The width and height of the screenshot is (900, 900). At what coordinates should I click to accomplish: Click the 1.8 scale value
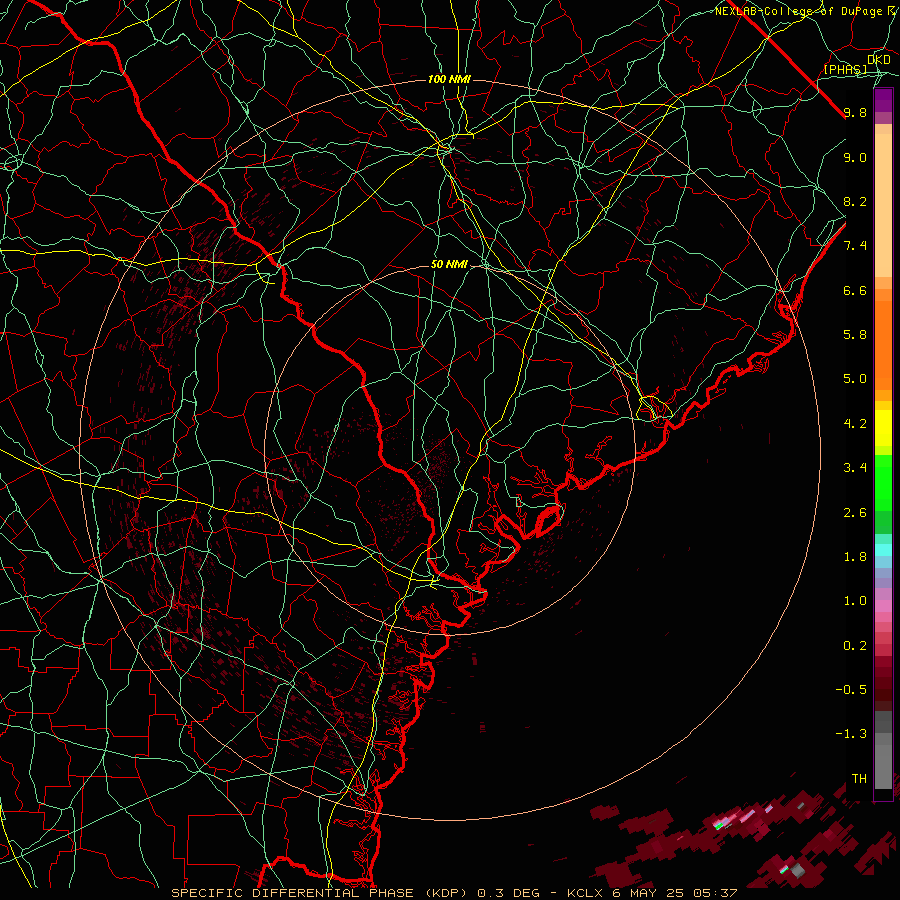point(855,557)
